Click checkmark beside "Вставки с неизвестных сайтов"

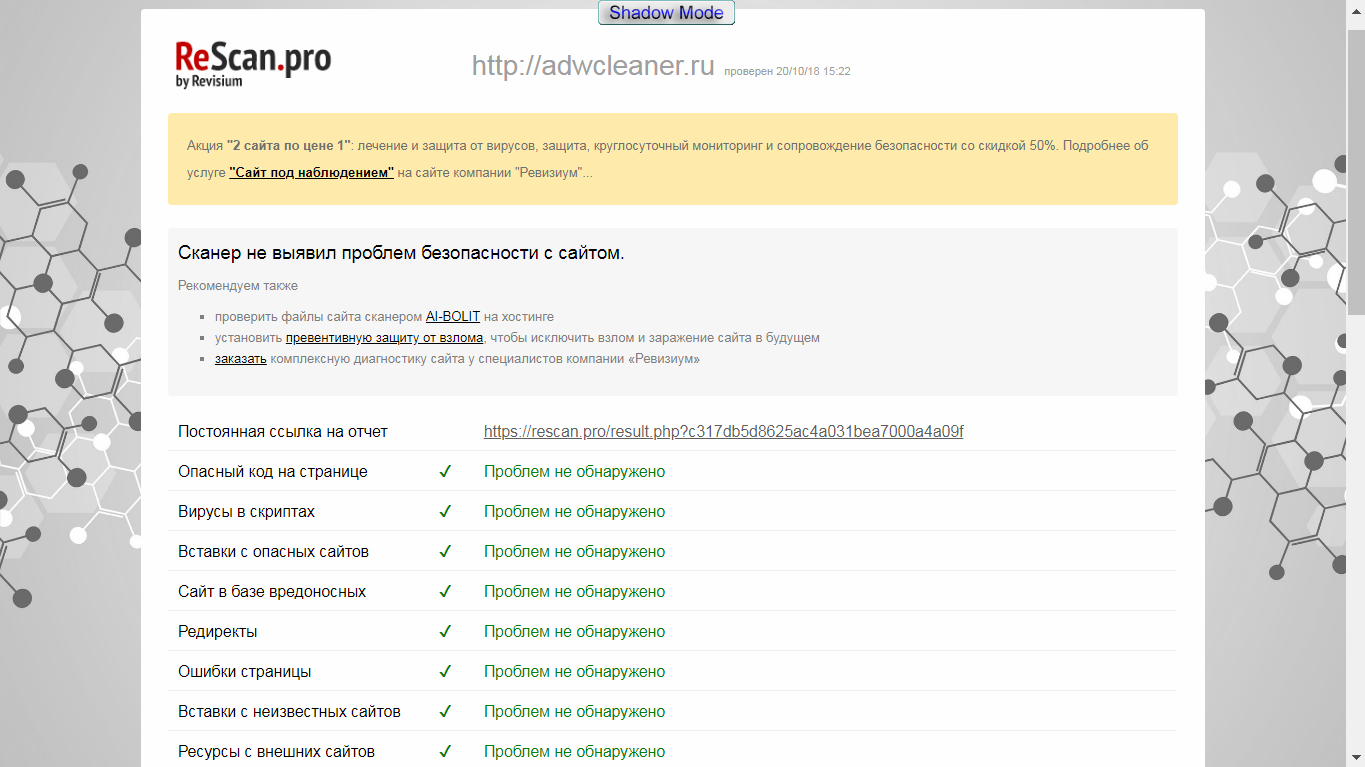[x=445, y=711]
